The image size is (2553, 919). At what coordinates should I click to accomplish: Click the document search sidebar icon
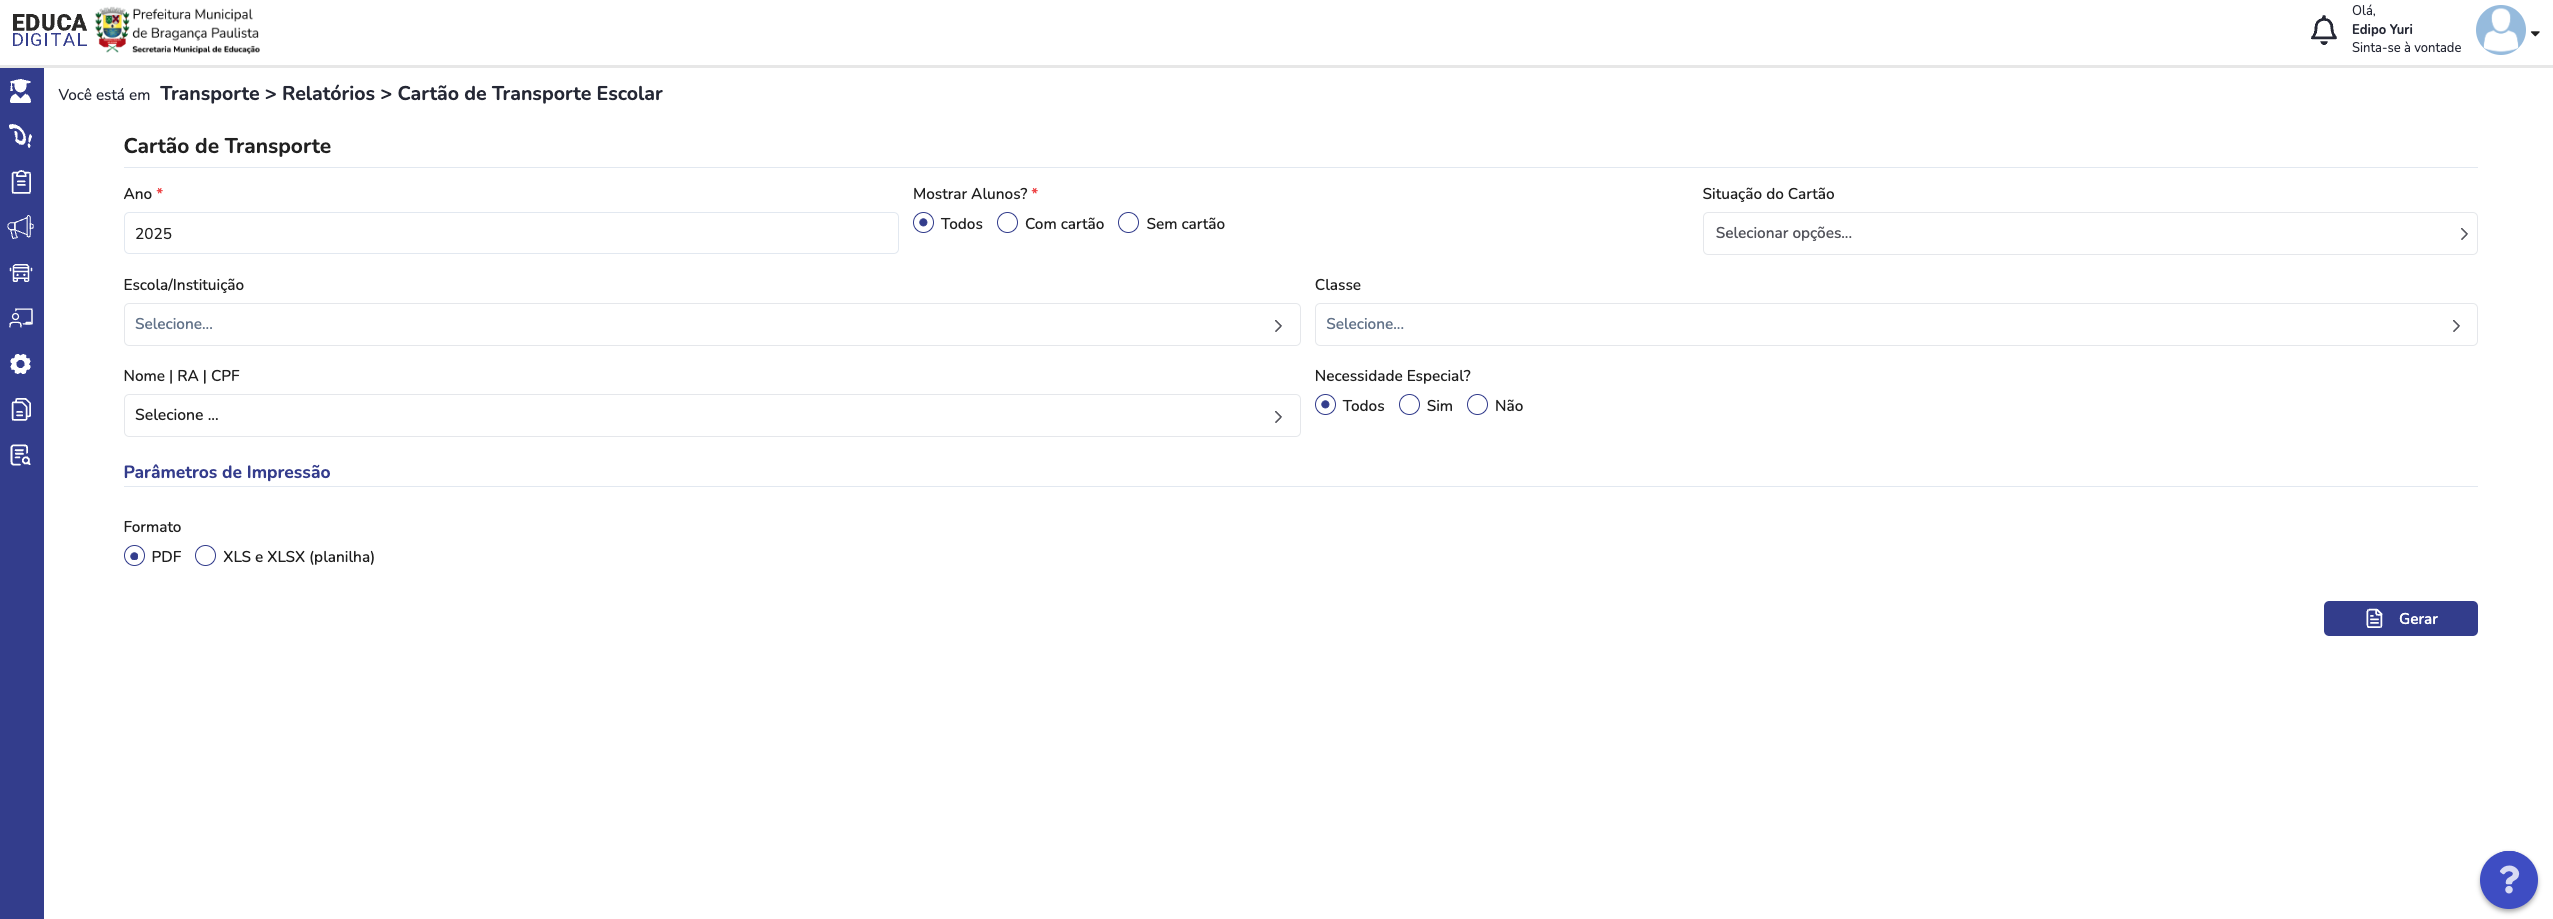[21, 455]
